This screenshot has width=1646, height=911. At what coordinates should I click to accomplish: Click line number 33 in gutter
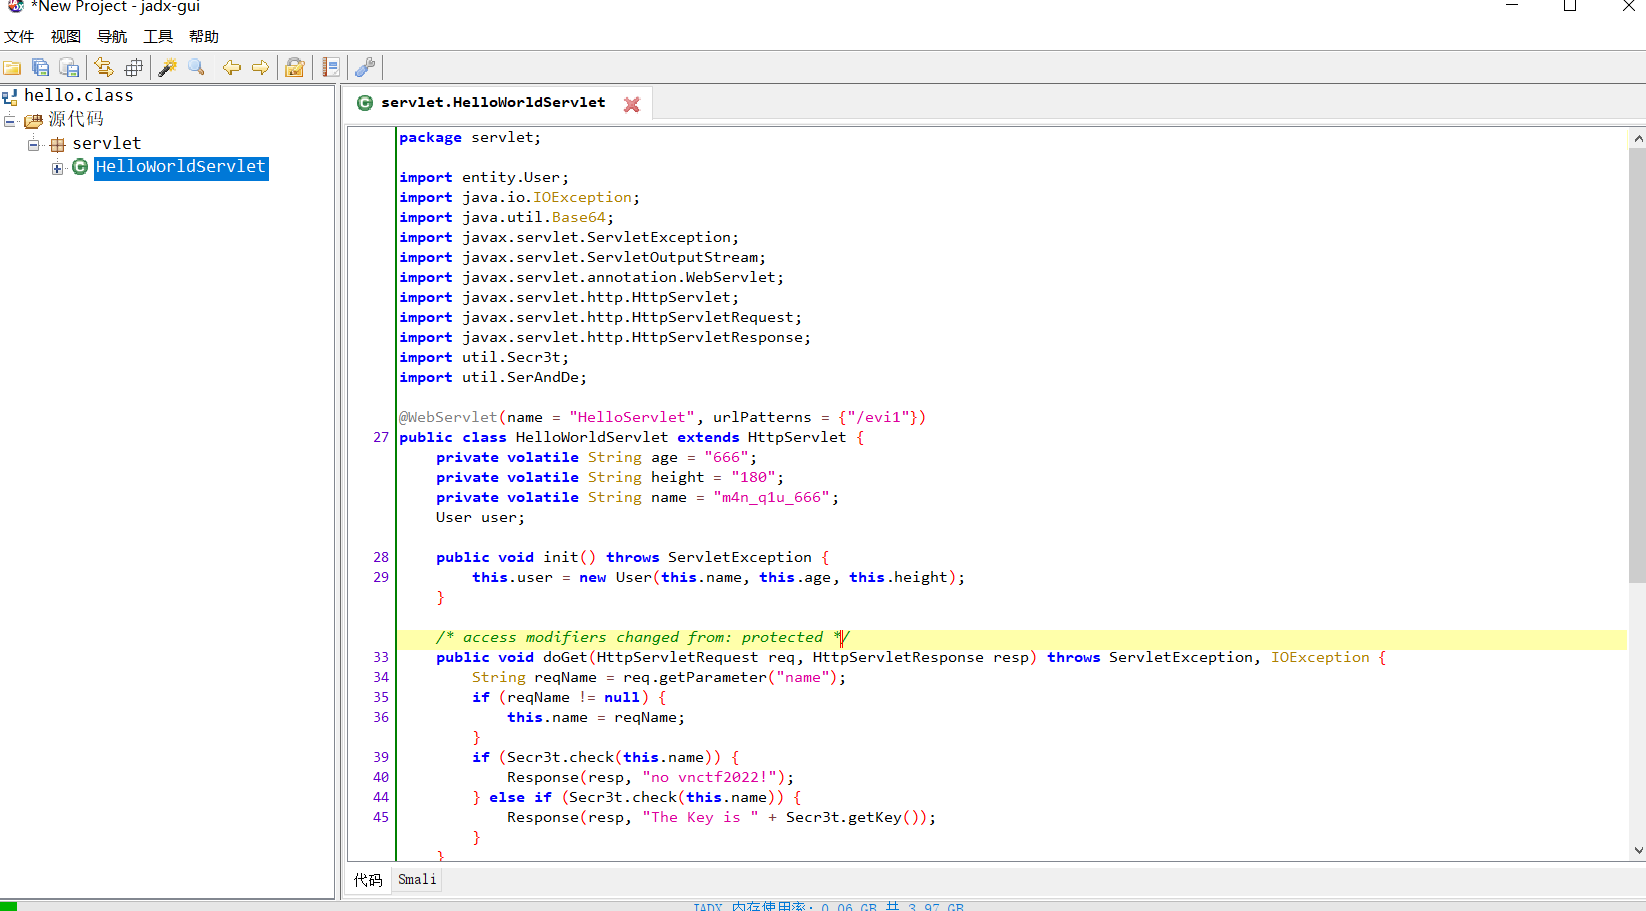(x=381, y=658)
